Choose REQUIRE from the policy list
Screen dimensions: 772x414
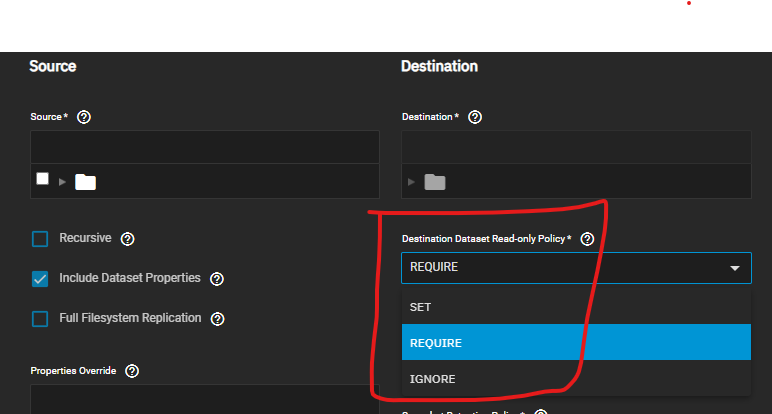click(x=576, y=342)
